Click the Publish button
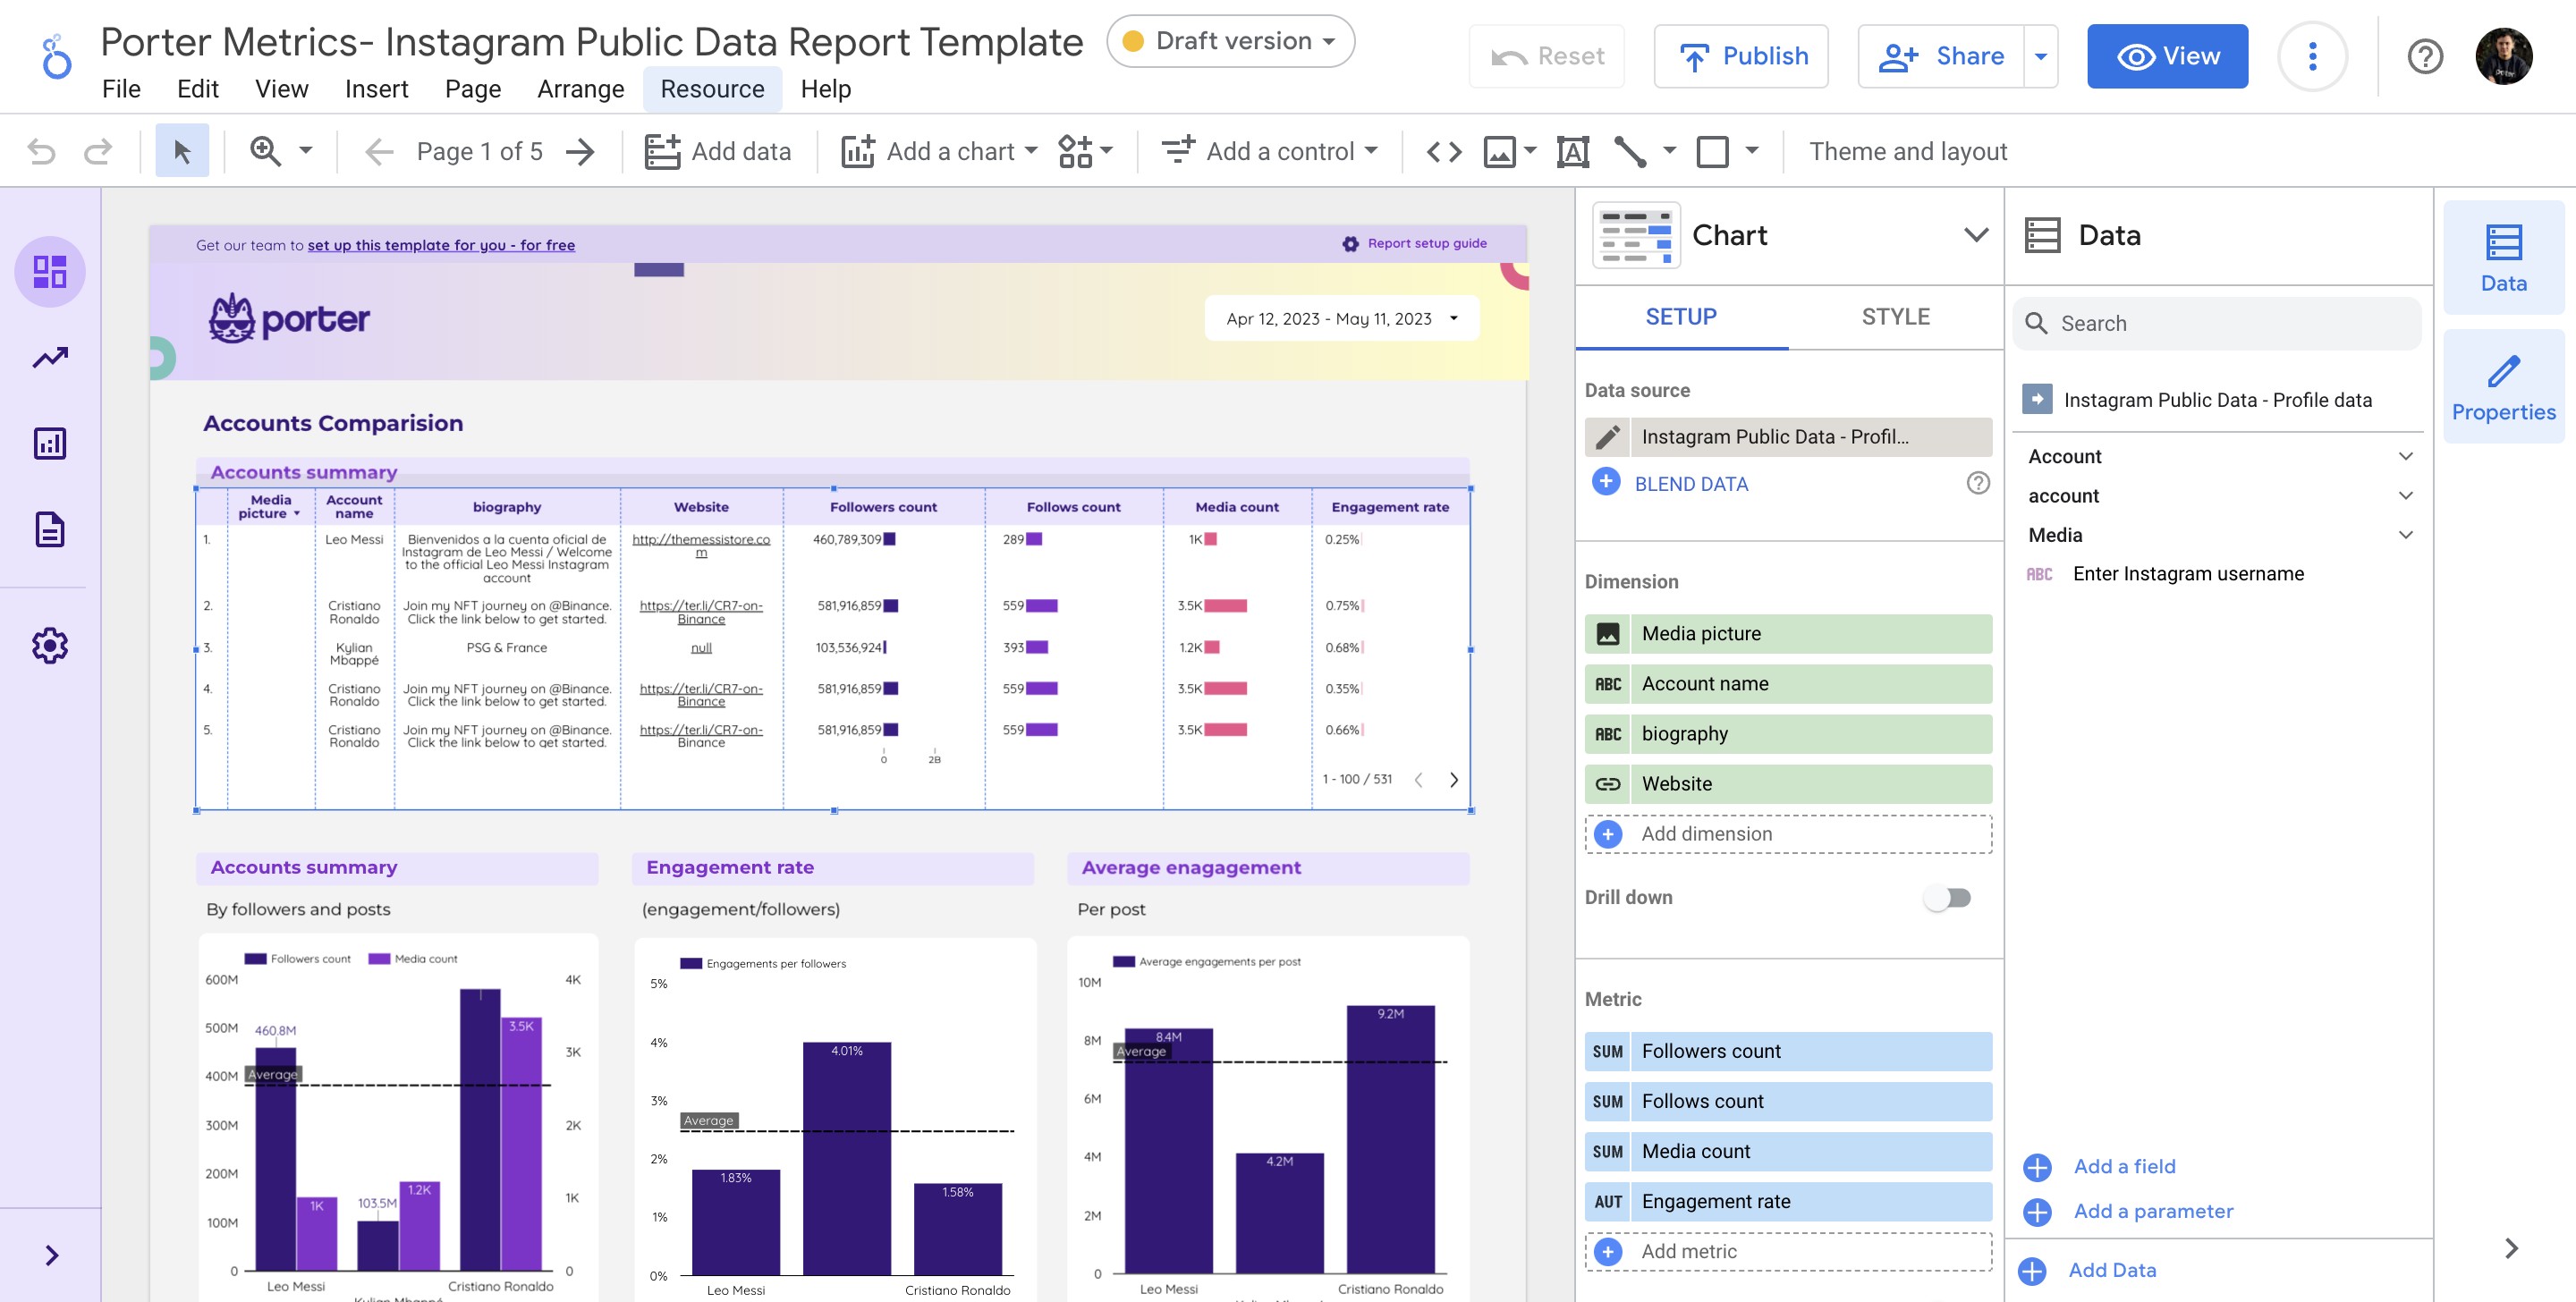The width and height of the screenshot is (2576, 1302). point(1741,56)
